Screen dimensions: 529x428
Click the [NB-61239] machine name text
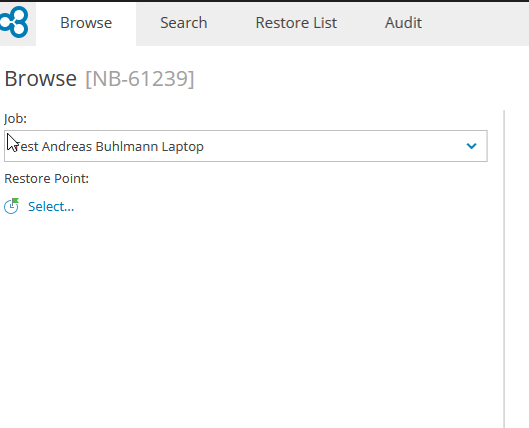(140, 79)
